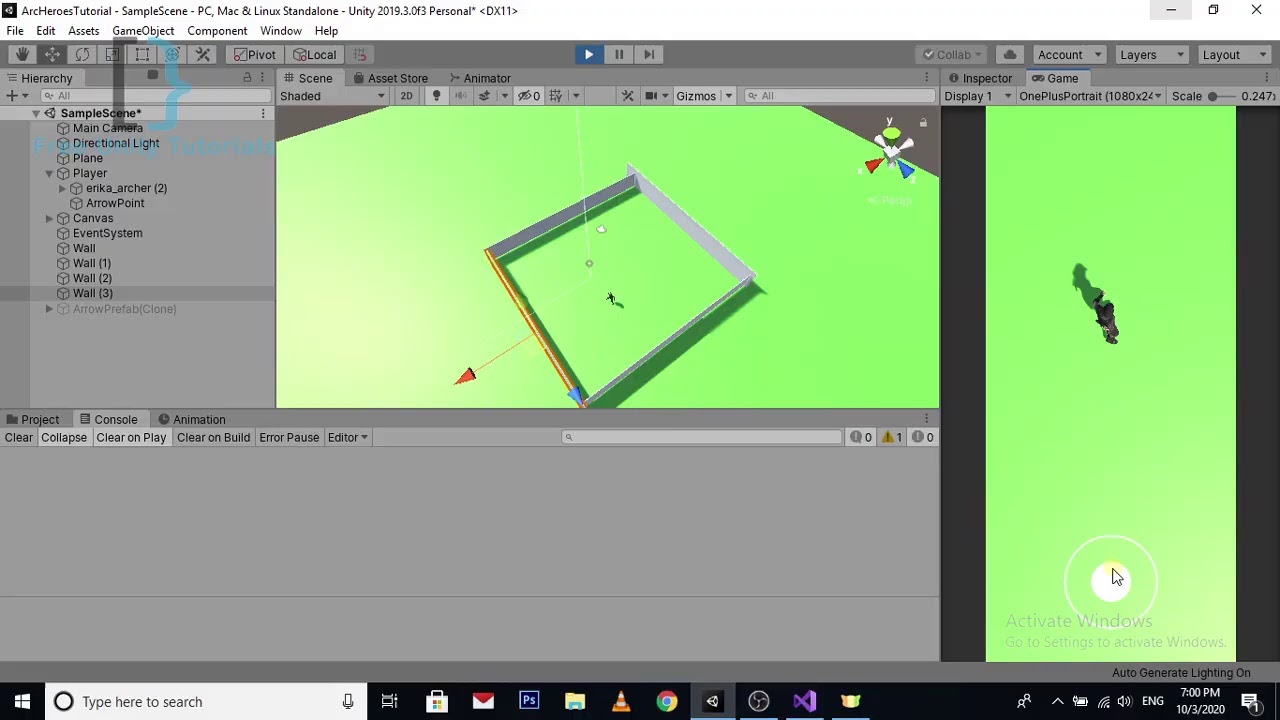Pause the game playback

[618, 55]
